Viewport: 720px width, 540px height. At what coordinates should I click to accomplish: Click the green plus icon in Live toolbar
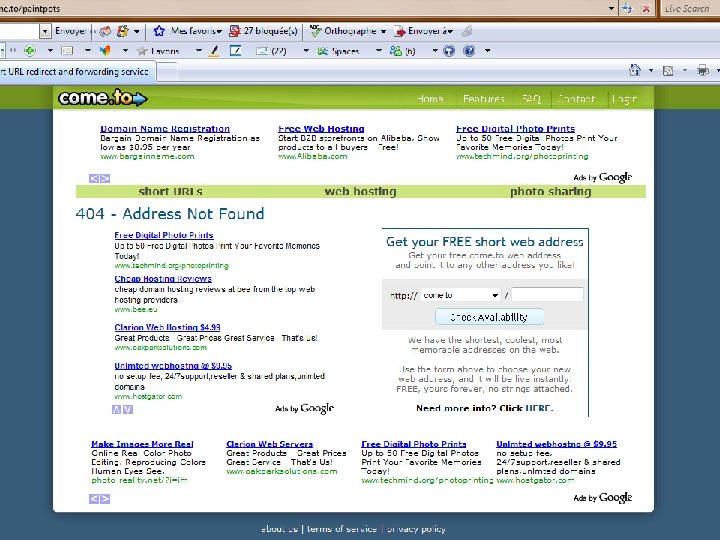[30, 51]
